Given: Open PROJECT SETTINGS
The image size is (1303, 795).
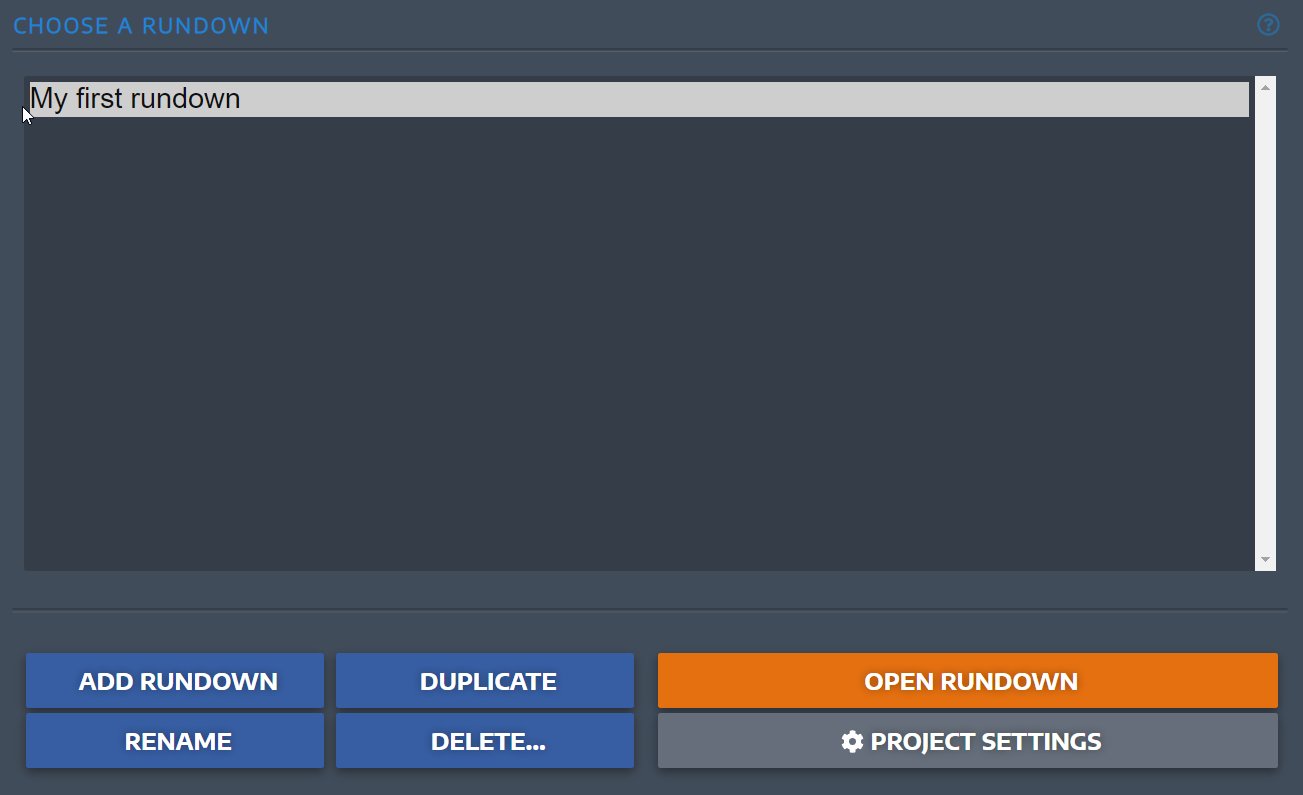Looking at the screenshot, I should coord(967,741).
